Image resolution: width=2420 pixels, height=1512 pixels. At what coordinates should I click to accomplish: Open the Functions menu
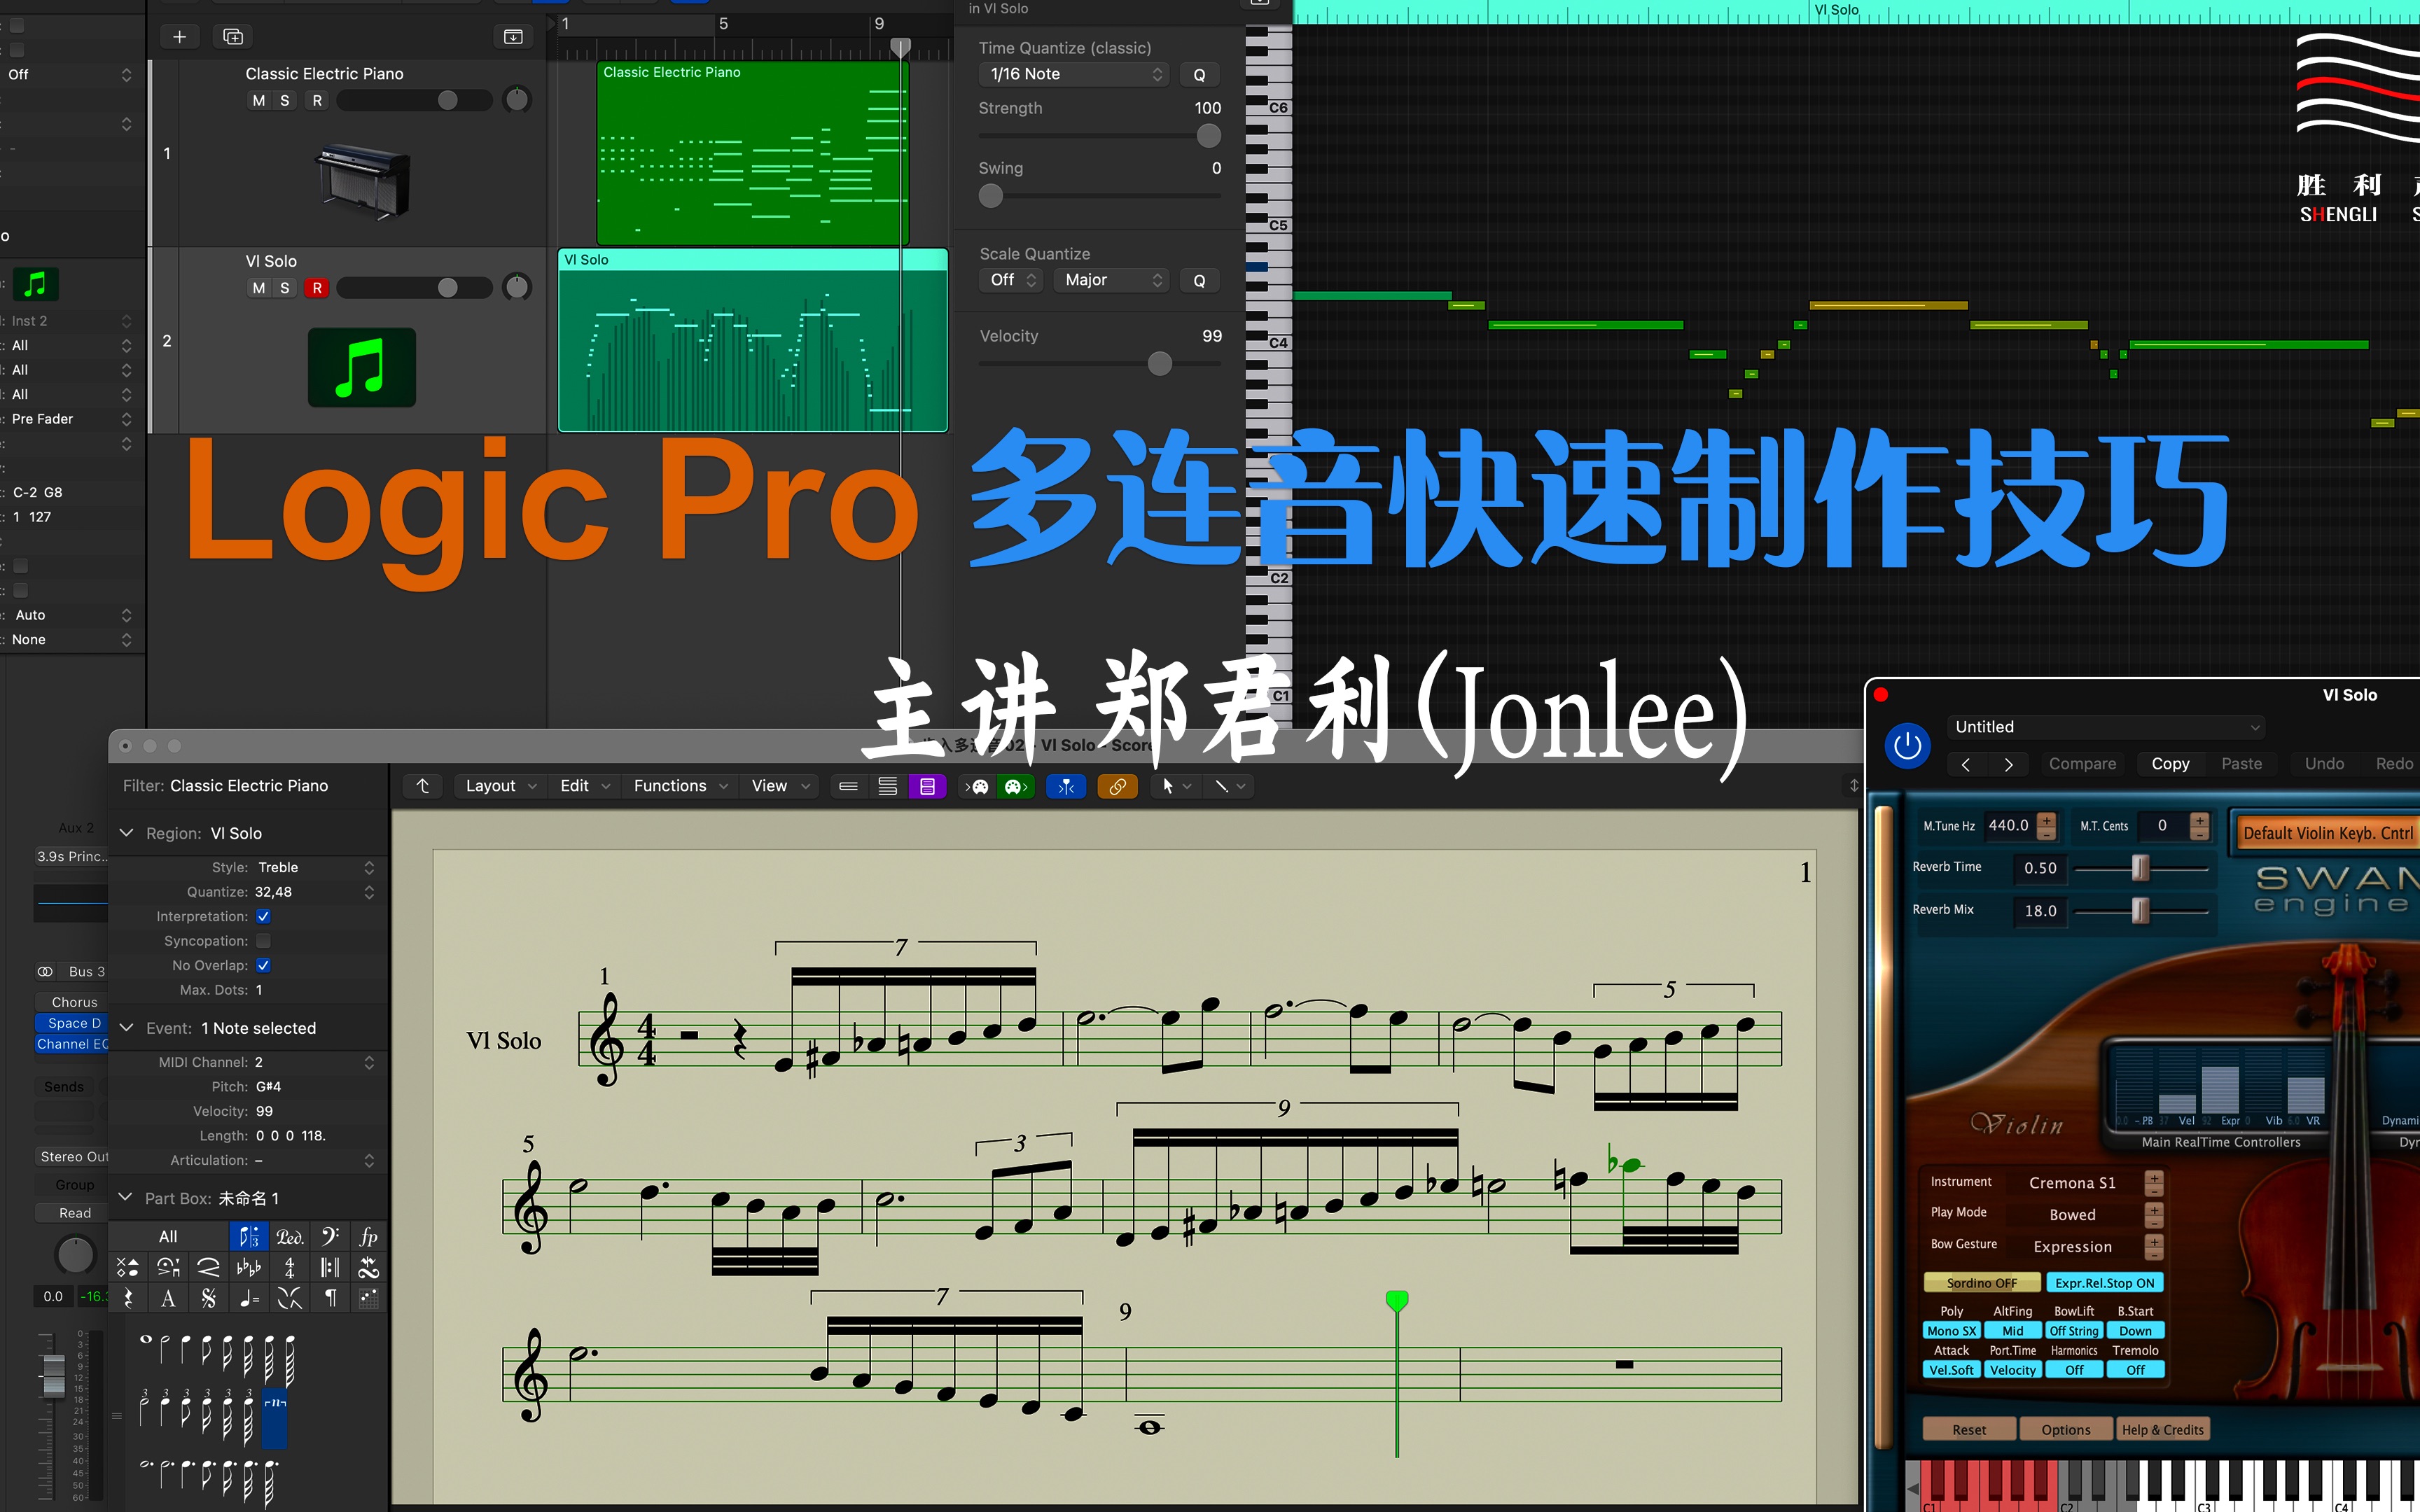point(680,786)
